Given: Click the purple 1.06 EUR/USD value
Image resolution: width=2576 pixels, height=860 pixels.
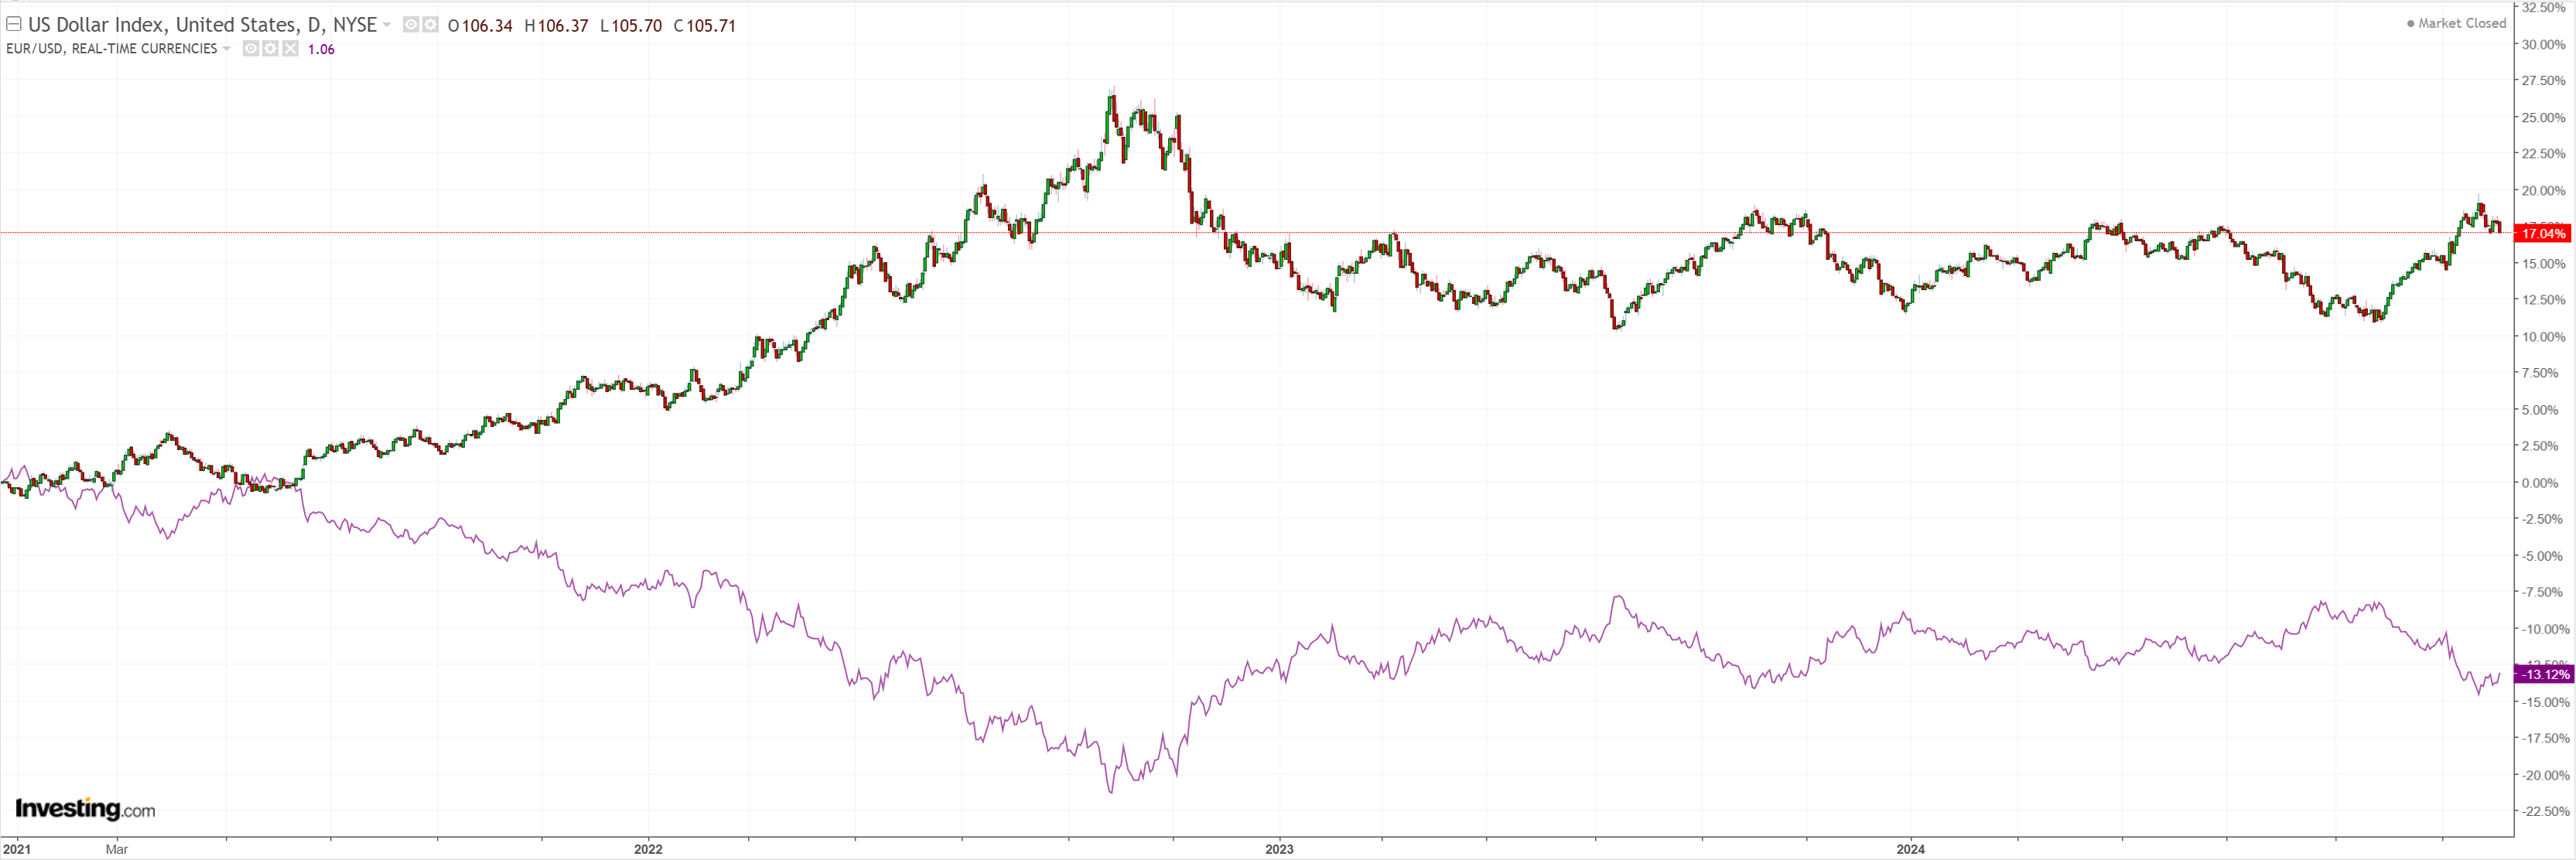Looking at the screenshot, I should tap(321, 49).
